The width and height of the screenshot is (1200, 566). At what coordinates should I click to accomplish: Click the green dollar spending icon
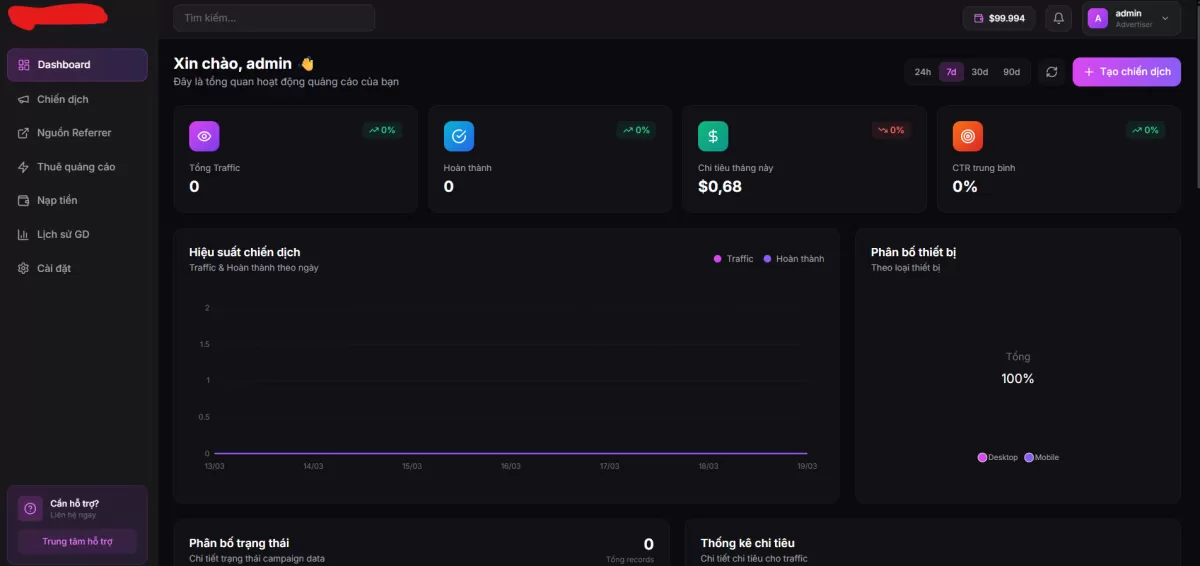(x=713, y=136)
